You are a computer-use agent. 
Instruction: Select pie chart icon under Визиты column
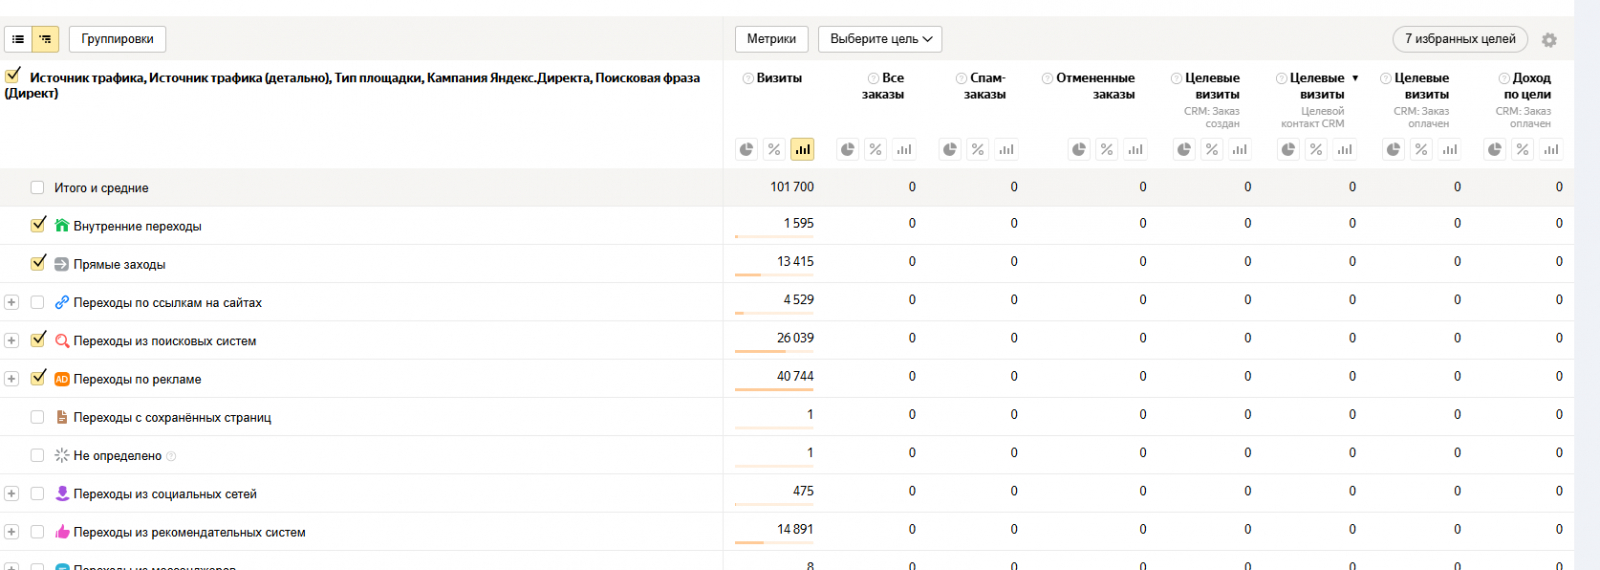point(746,149)
